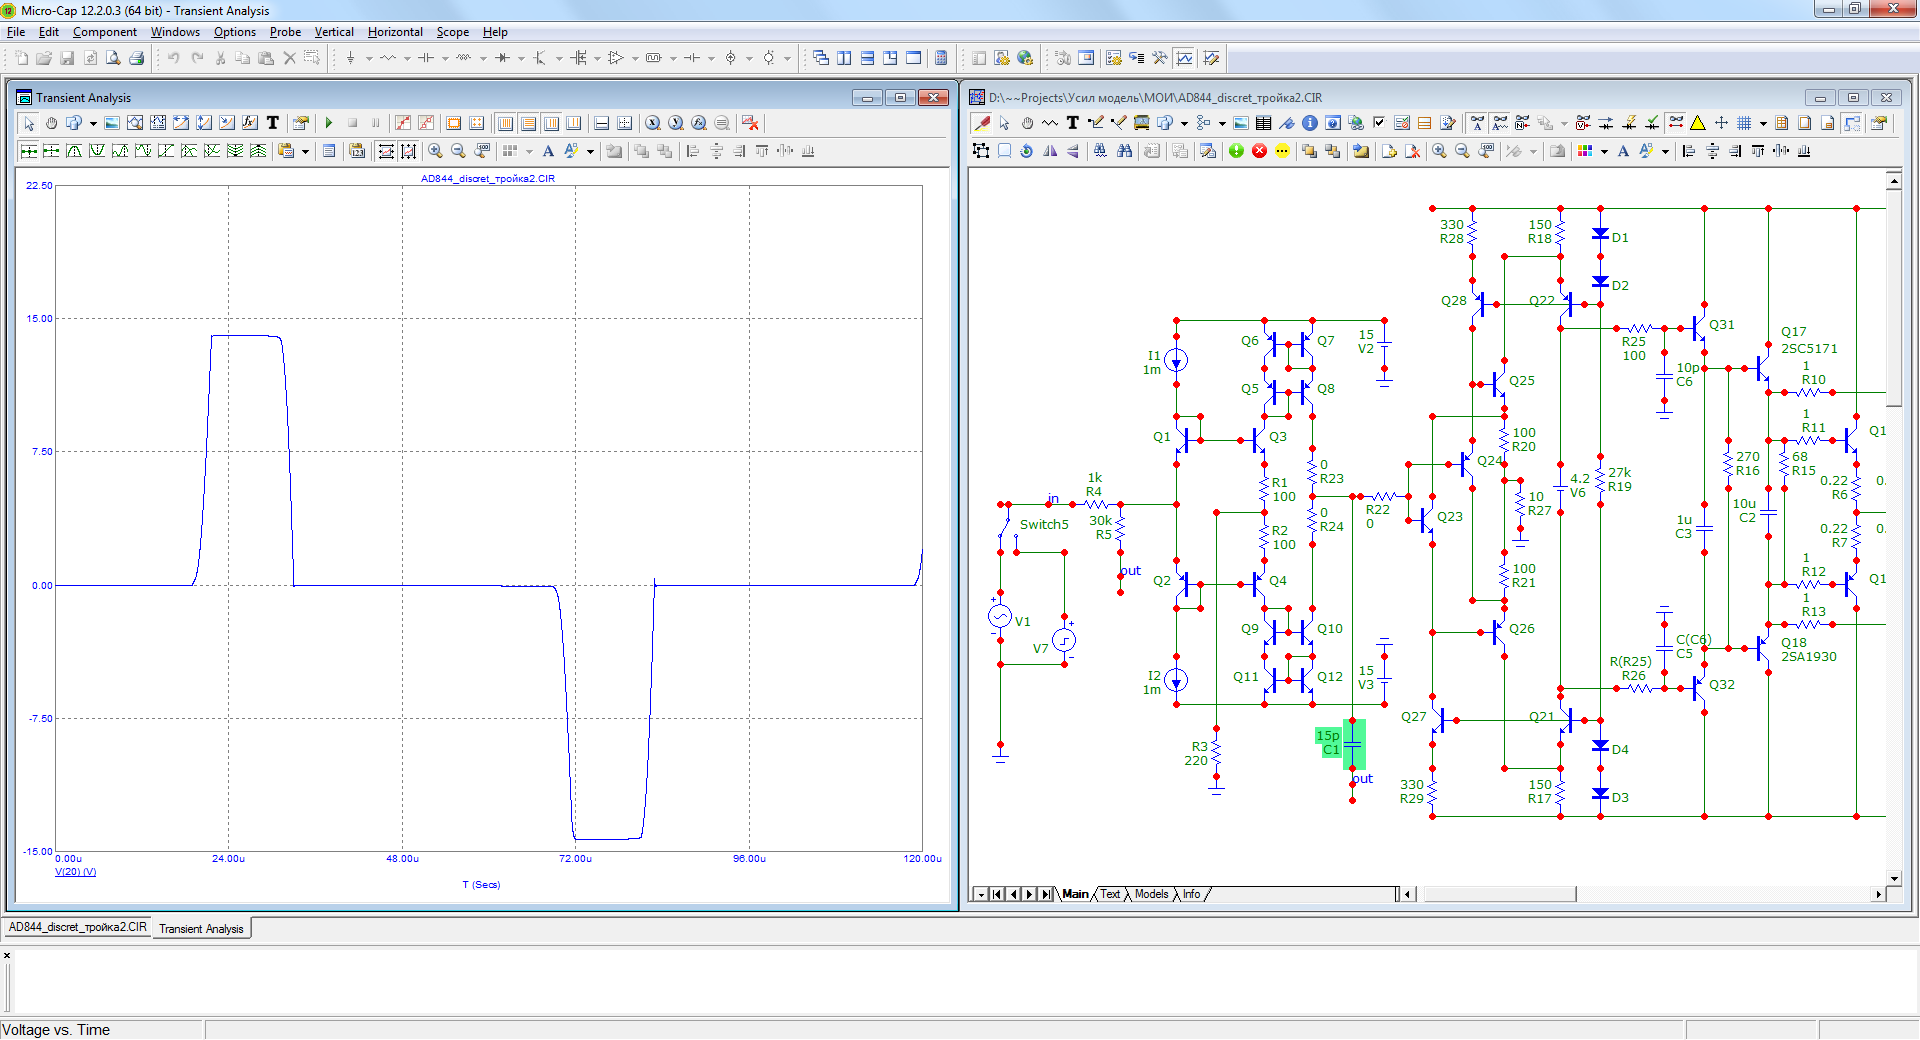Select the Text tool in schematic toolbar
This screenshot has height=1040, width=1920.
[x=1072, y=123]
